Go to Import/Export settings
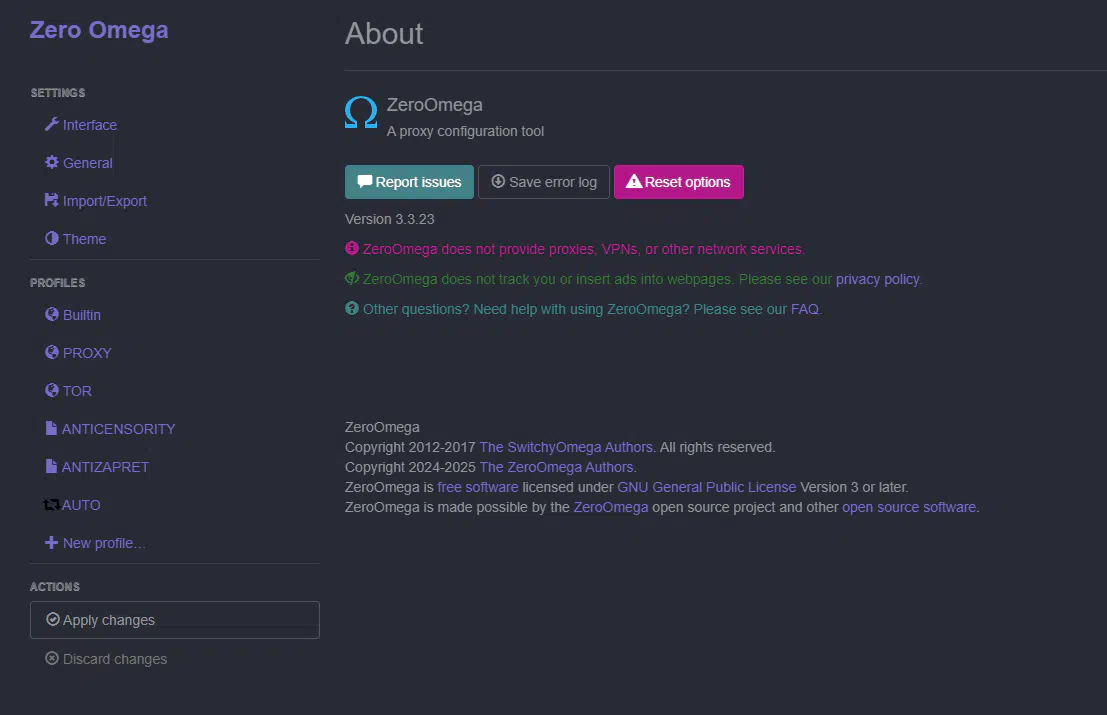Image resolution: width=1107 pixels, height=715 pixels. [x=104, y=201]
